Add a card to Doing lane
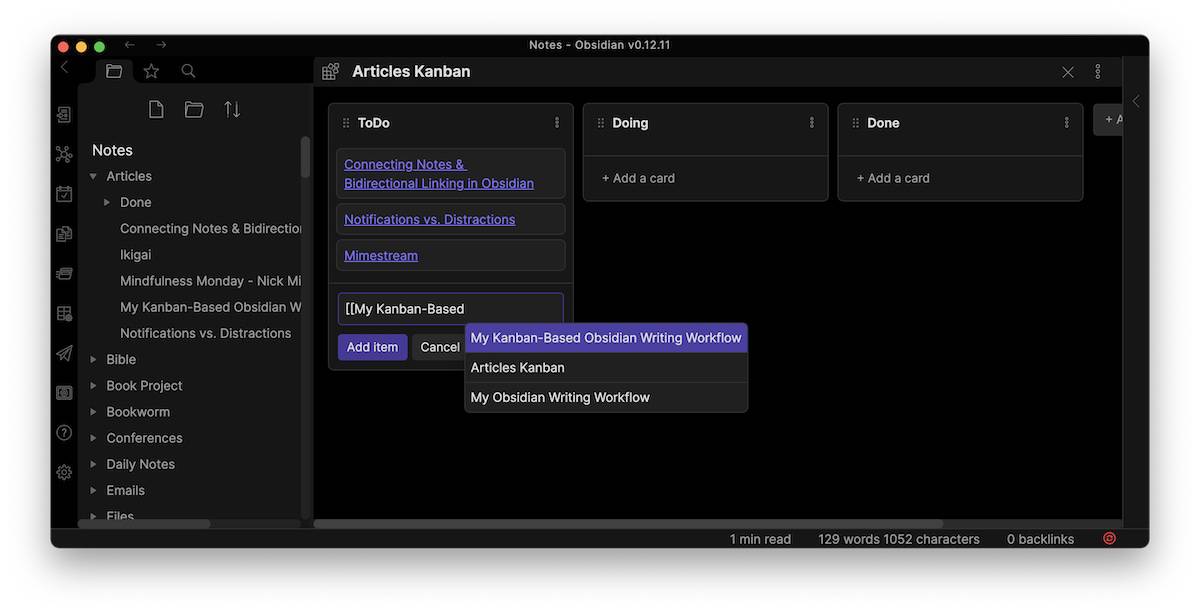 638,178
